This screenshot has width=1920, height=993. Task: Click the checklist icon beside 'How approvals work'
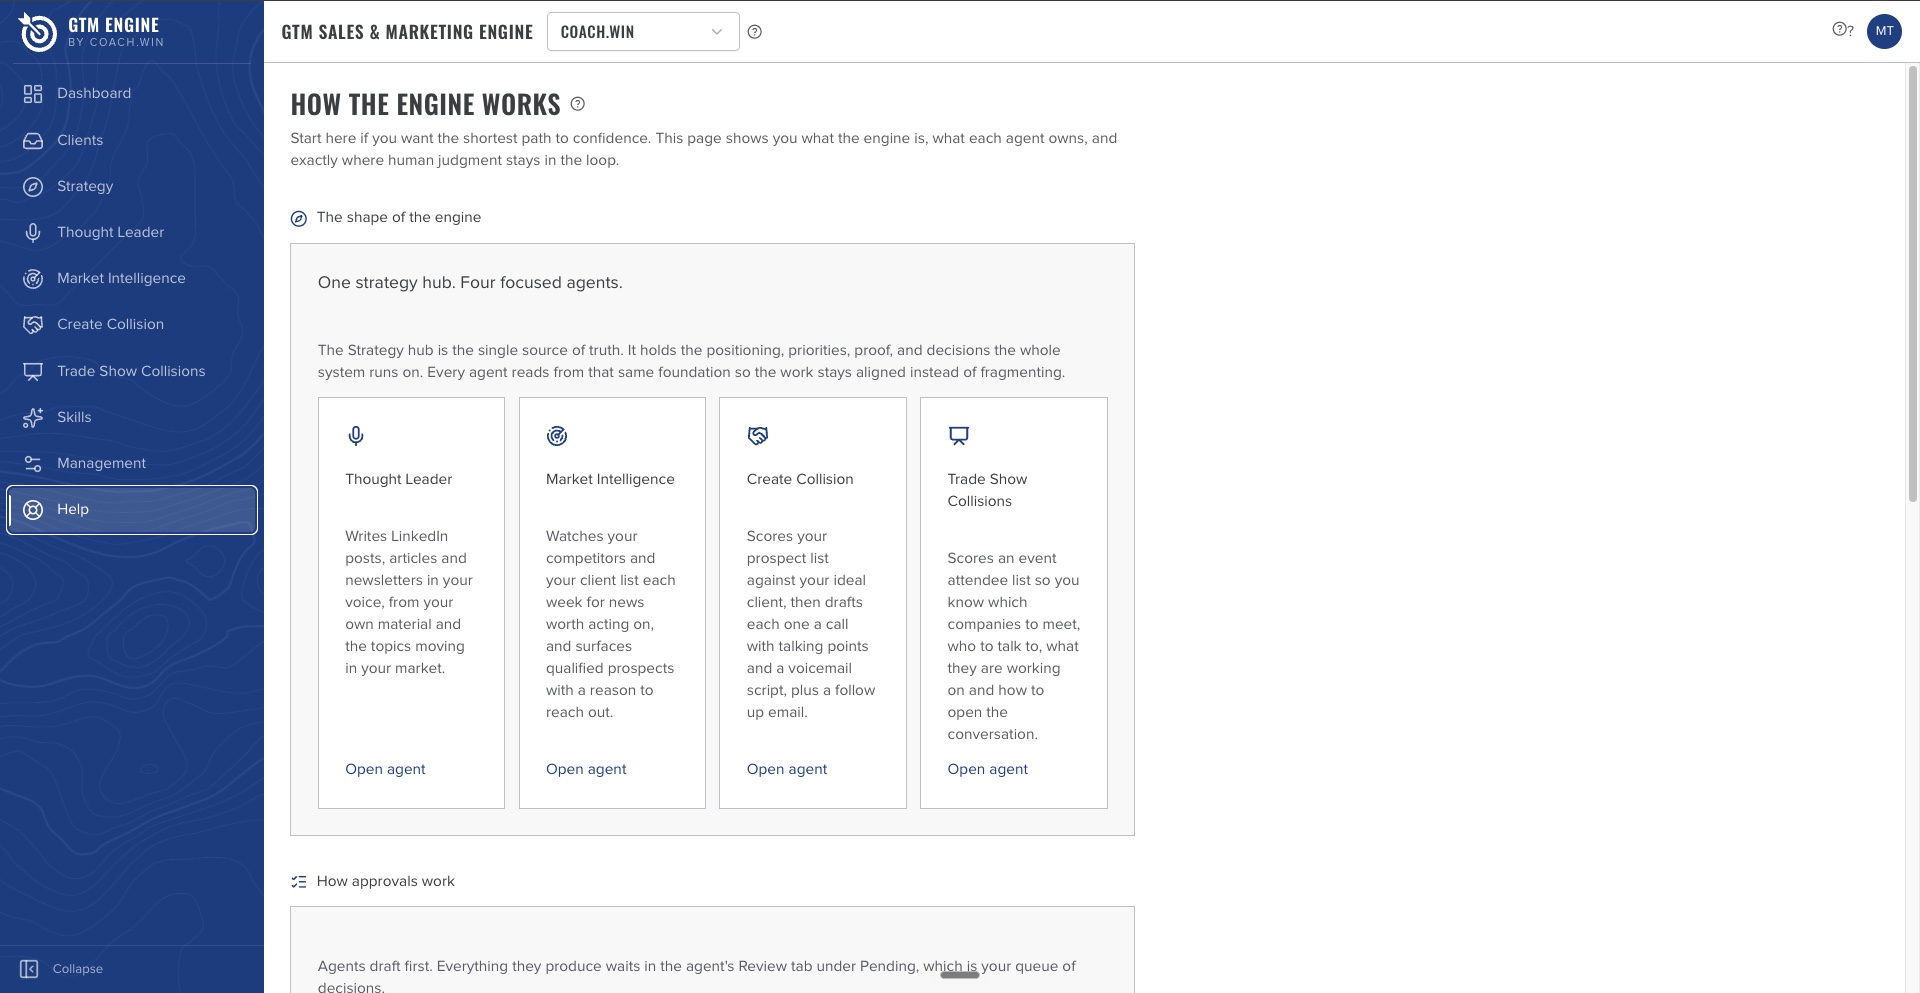(298, 882)
